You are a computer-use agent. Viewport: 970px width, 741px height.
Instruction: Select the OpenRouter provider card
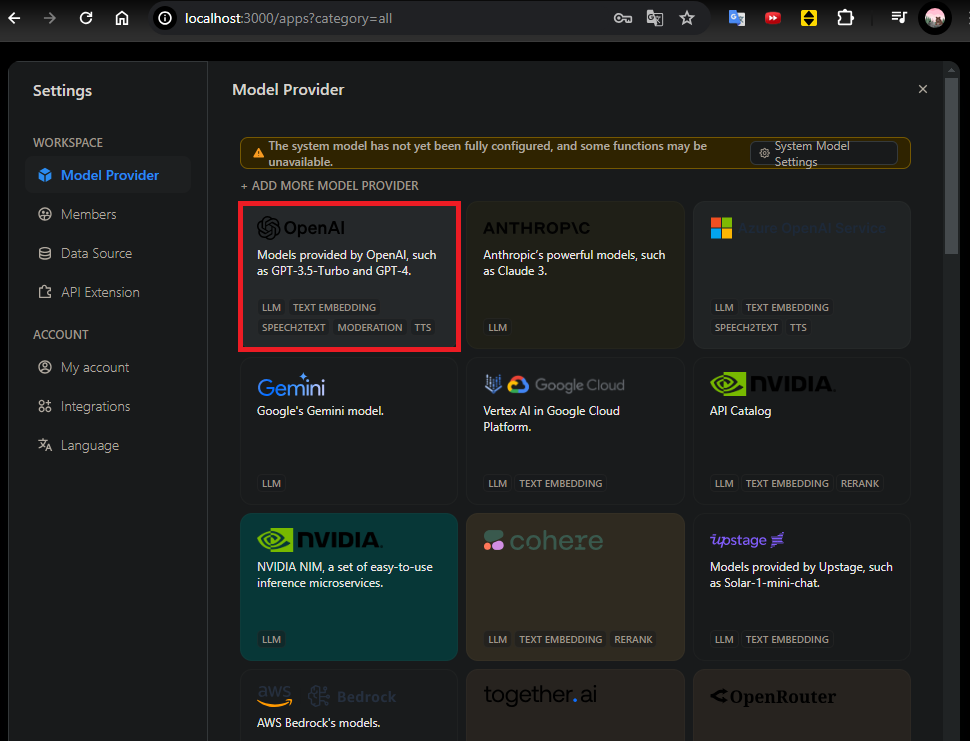[x=802, y=705]
